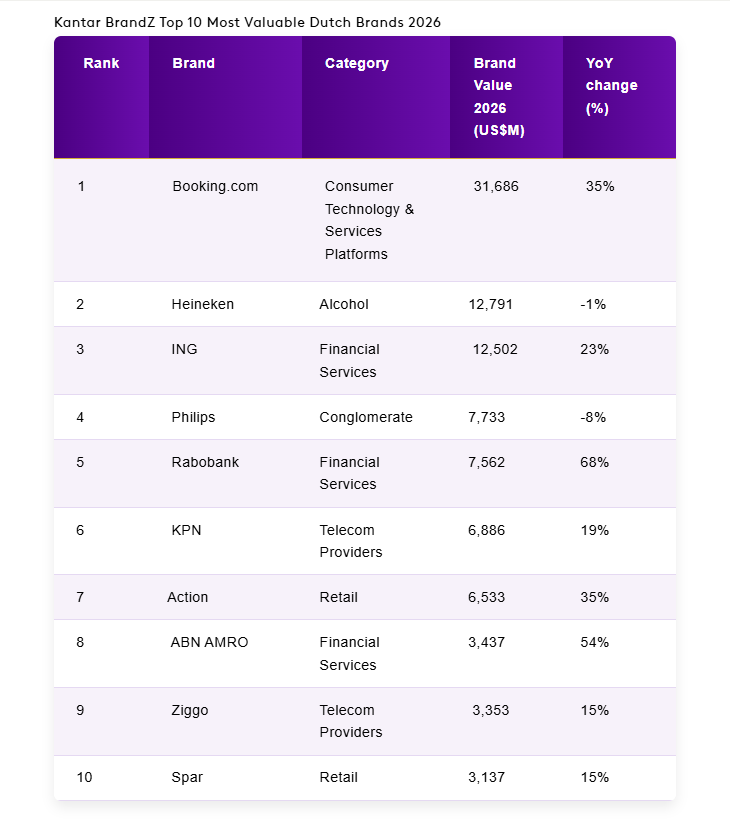Click Rabobank's 68% YoY change

pyautogui.click(x=594, y=462)
